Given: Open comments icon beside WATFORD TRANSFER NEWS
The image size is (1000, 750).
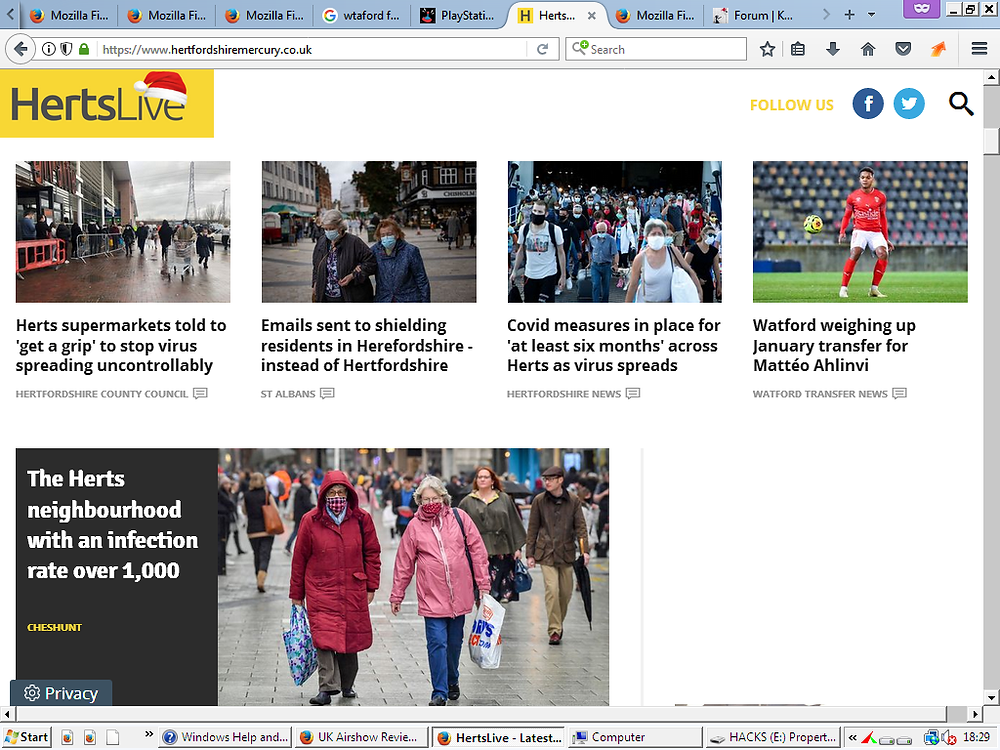Looking at the screenshot, I should tap(899, 393).
